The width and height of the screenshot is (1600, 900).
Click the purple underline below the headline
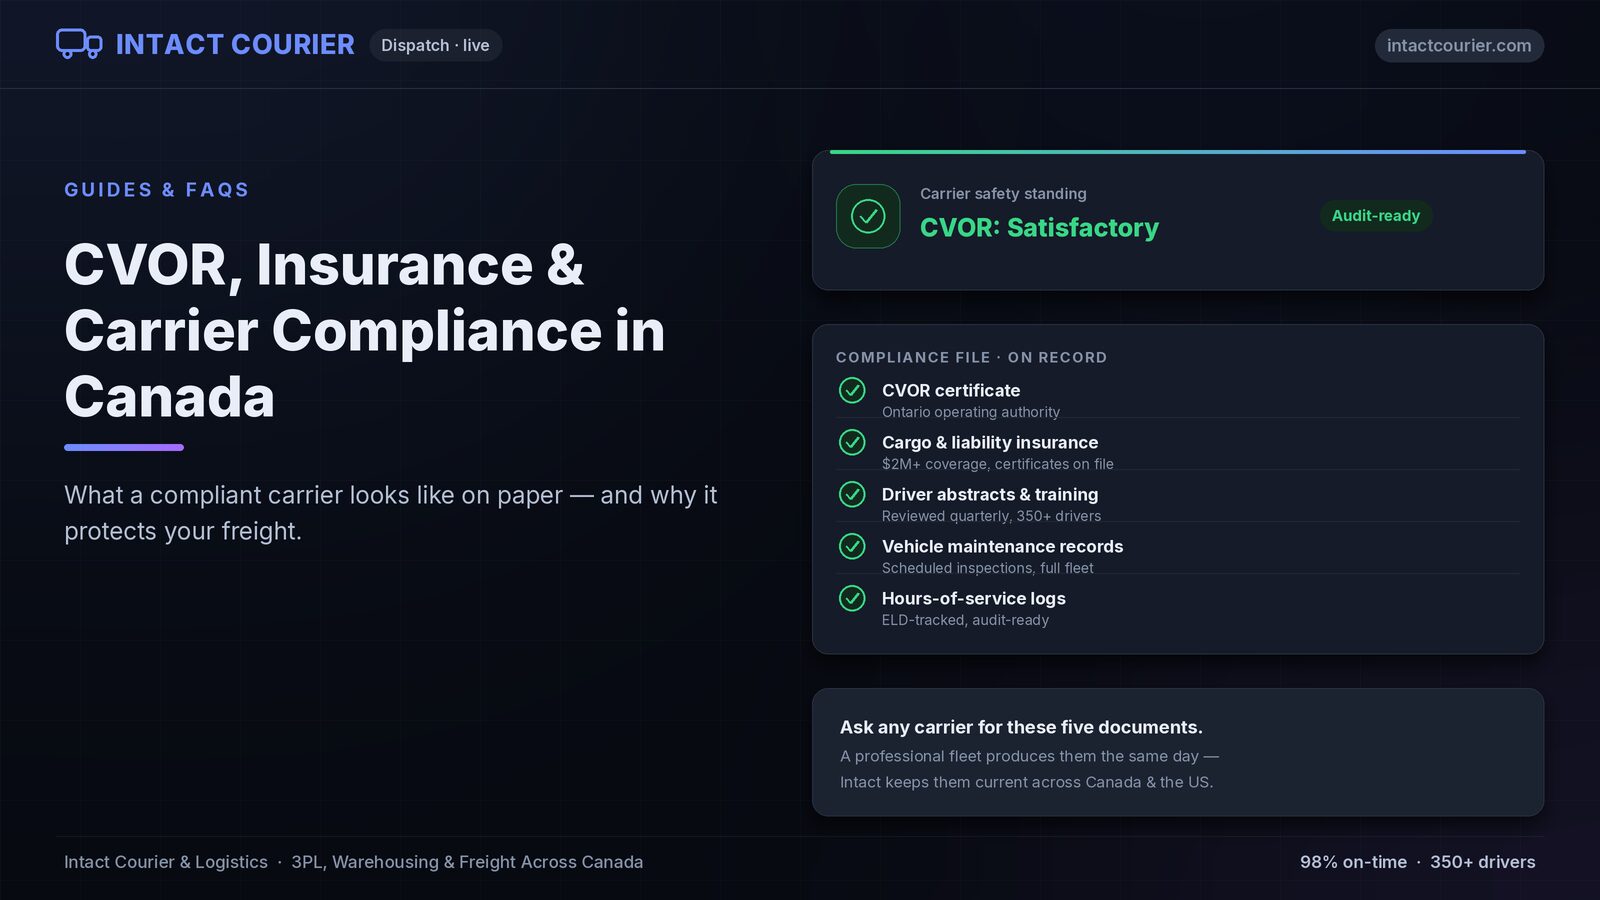coord(124,447)
